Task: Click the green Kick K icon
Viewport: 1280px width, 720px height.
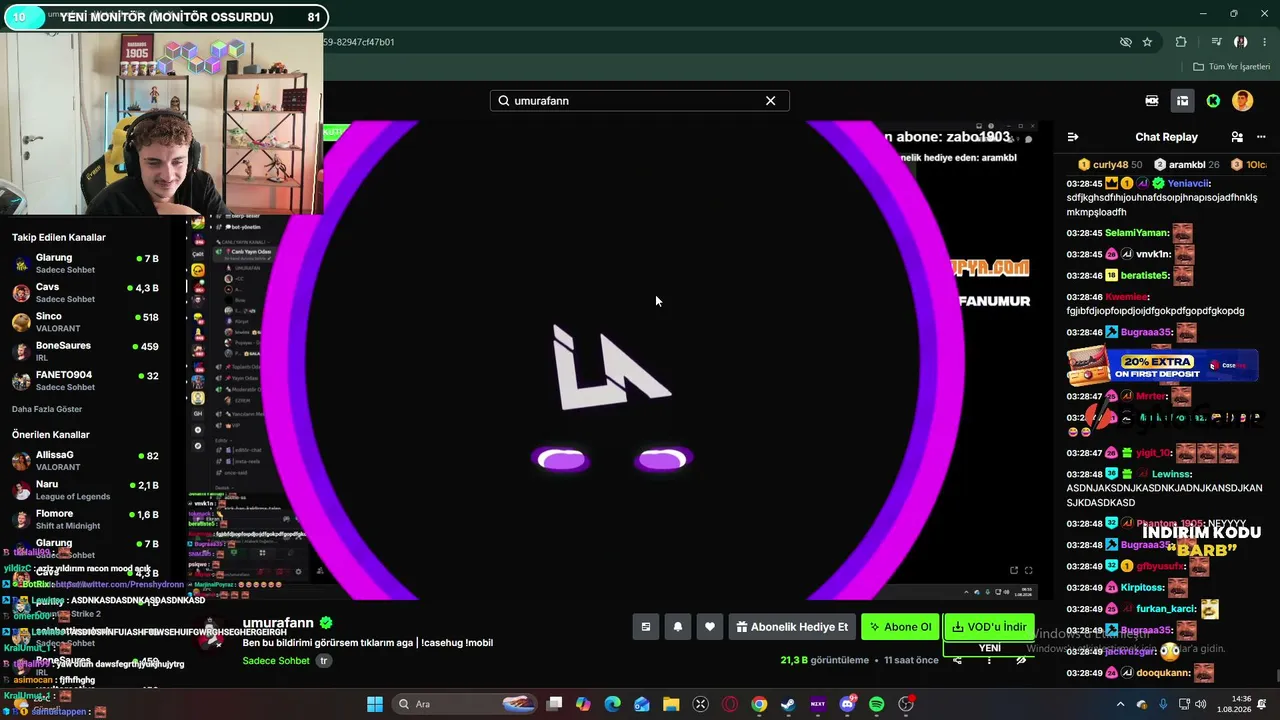Action: point(1213,101)
